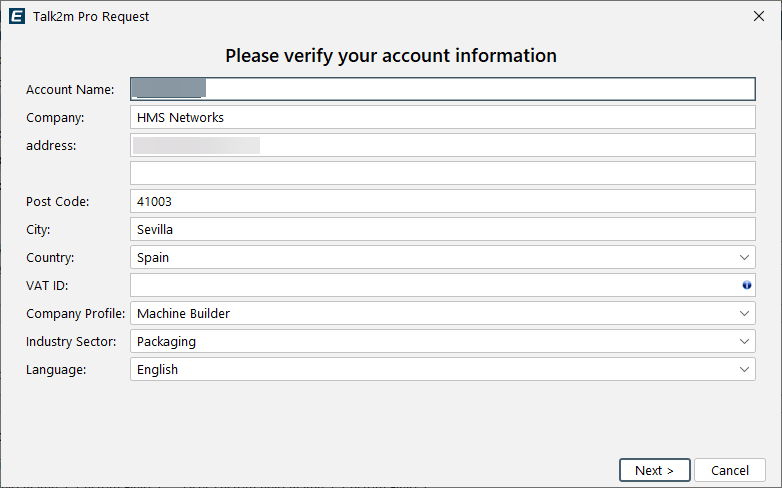Viewport: 782px width, 488px height.
Task: Close the Talk2m Pro Request dialog
Action: pyautogui.click(x=758, y=16)
